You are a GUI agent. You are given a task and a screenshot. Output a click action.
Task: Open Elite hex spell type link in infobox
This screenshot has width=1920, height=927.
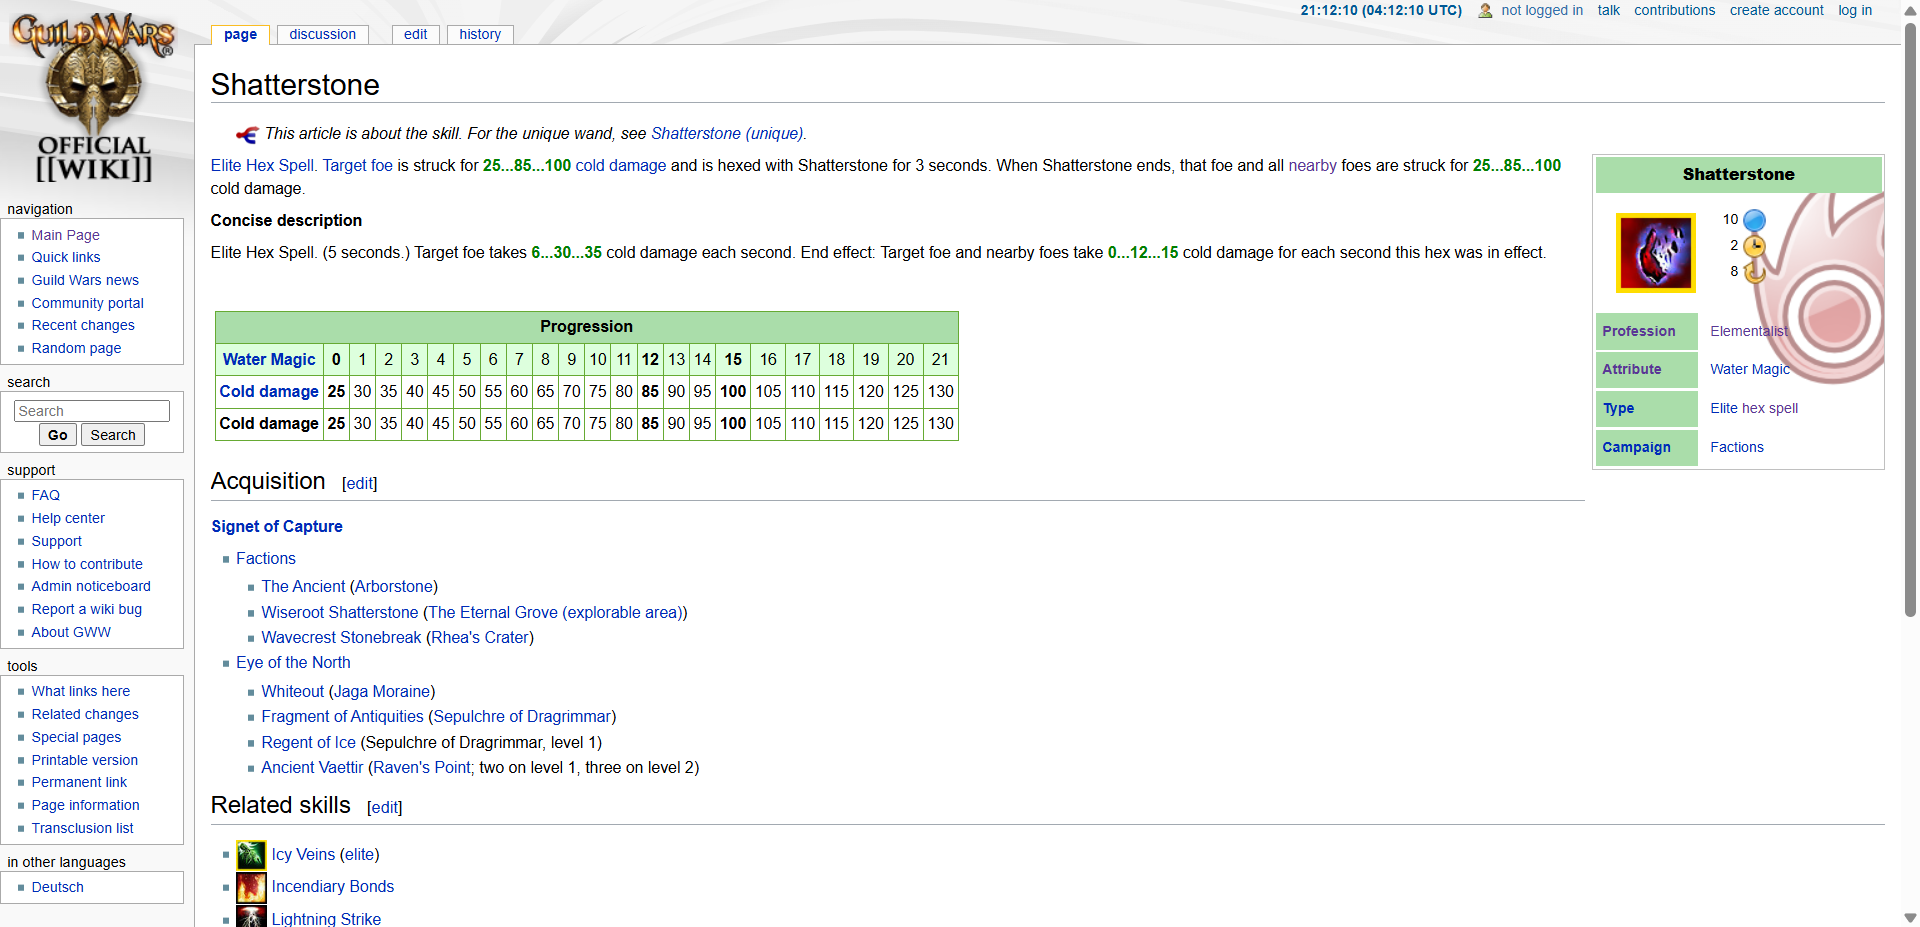(x=1754, y=408)
